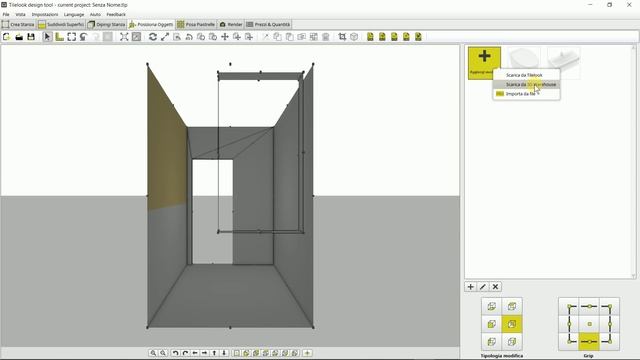The image size is (640, 360).
Task: Click the yellow L-shaped wall tool
Action: coord(60,37)
